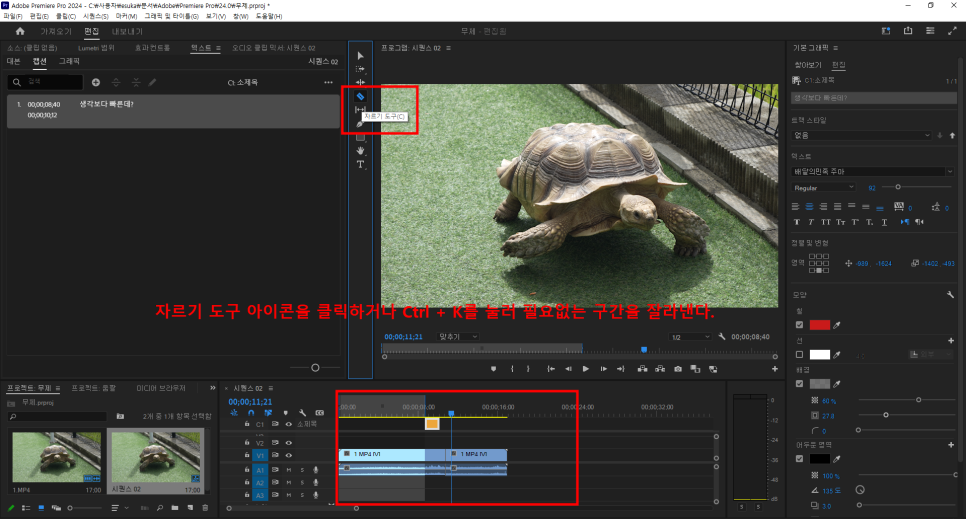Switch to 효과 컨트롤 tab
The height and width of the screenshot is (519, 966).
coord(152,48)
